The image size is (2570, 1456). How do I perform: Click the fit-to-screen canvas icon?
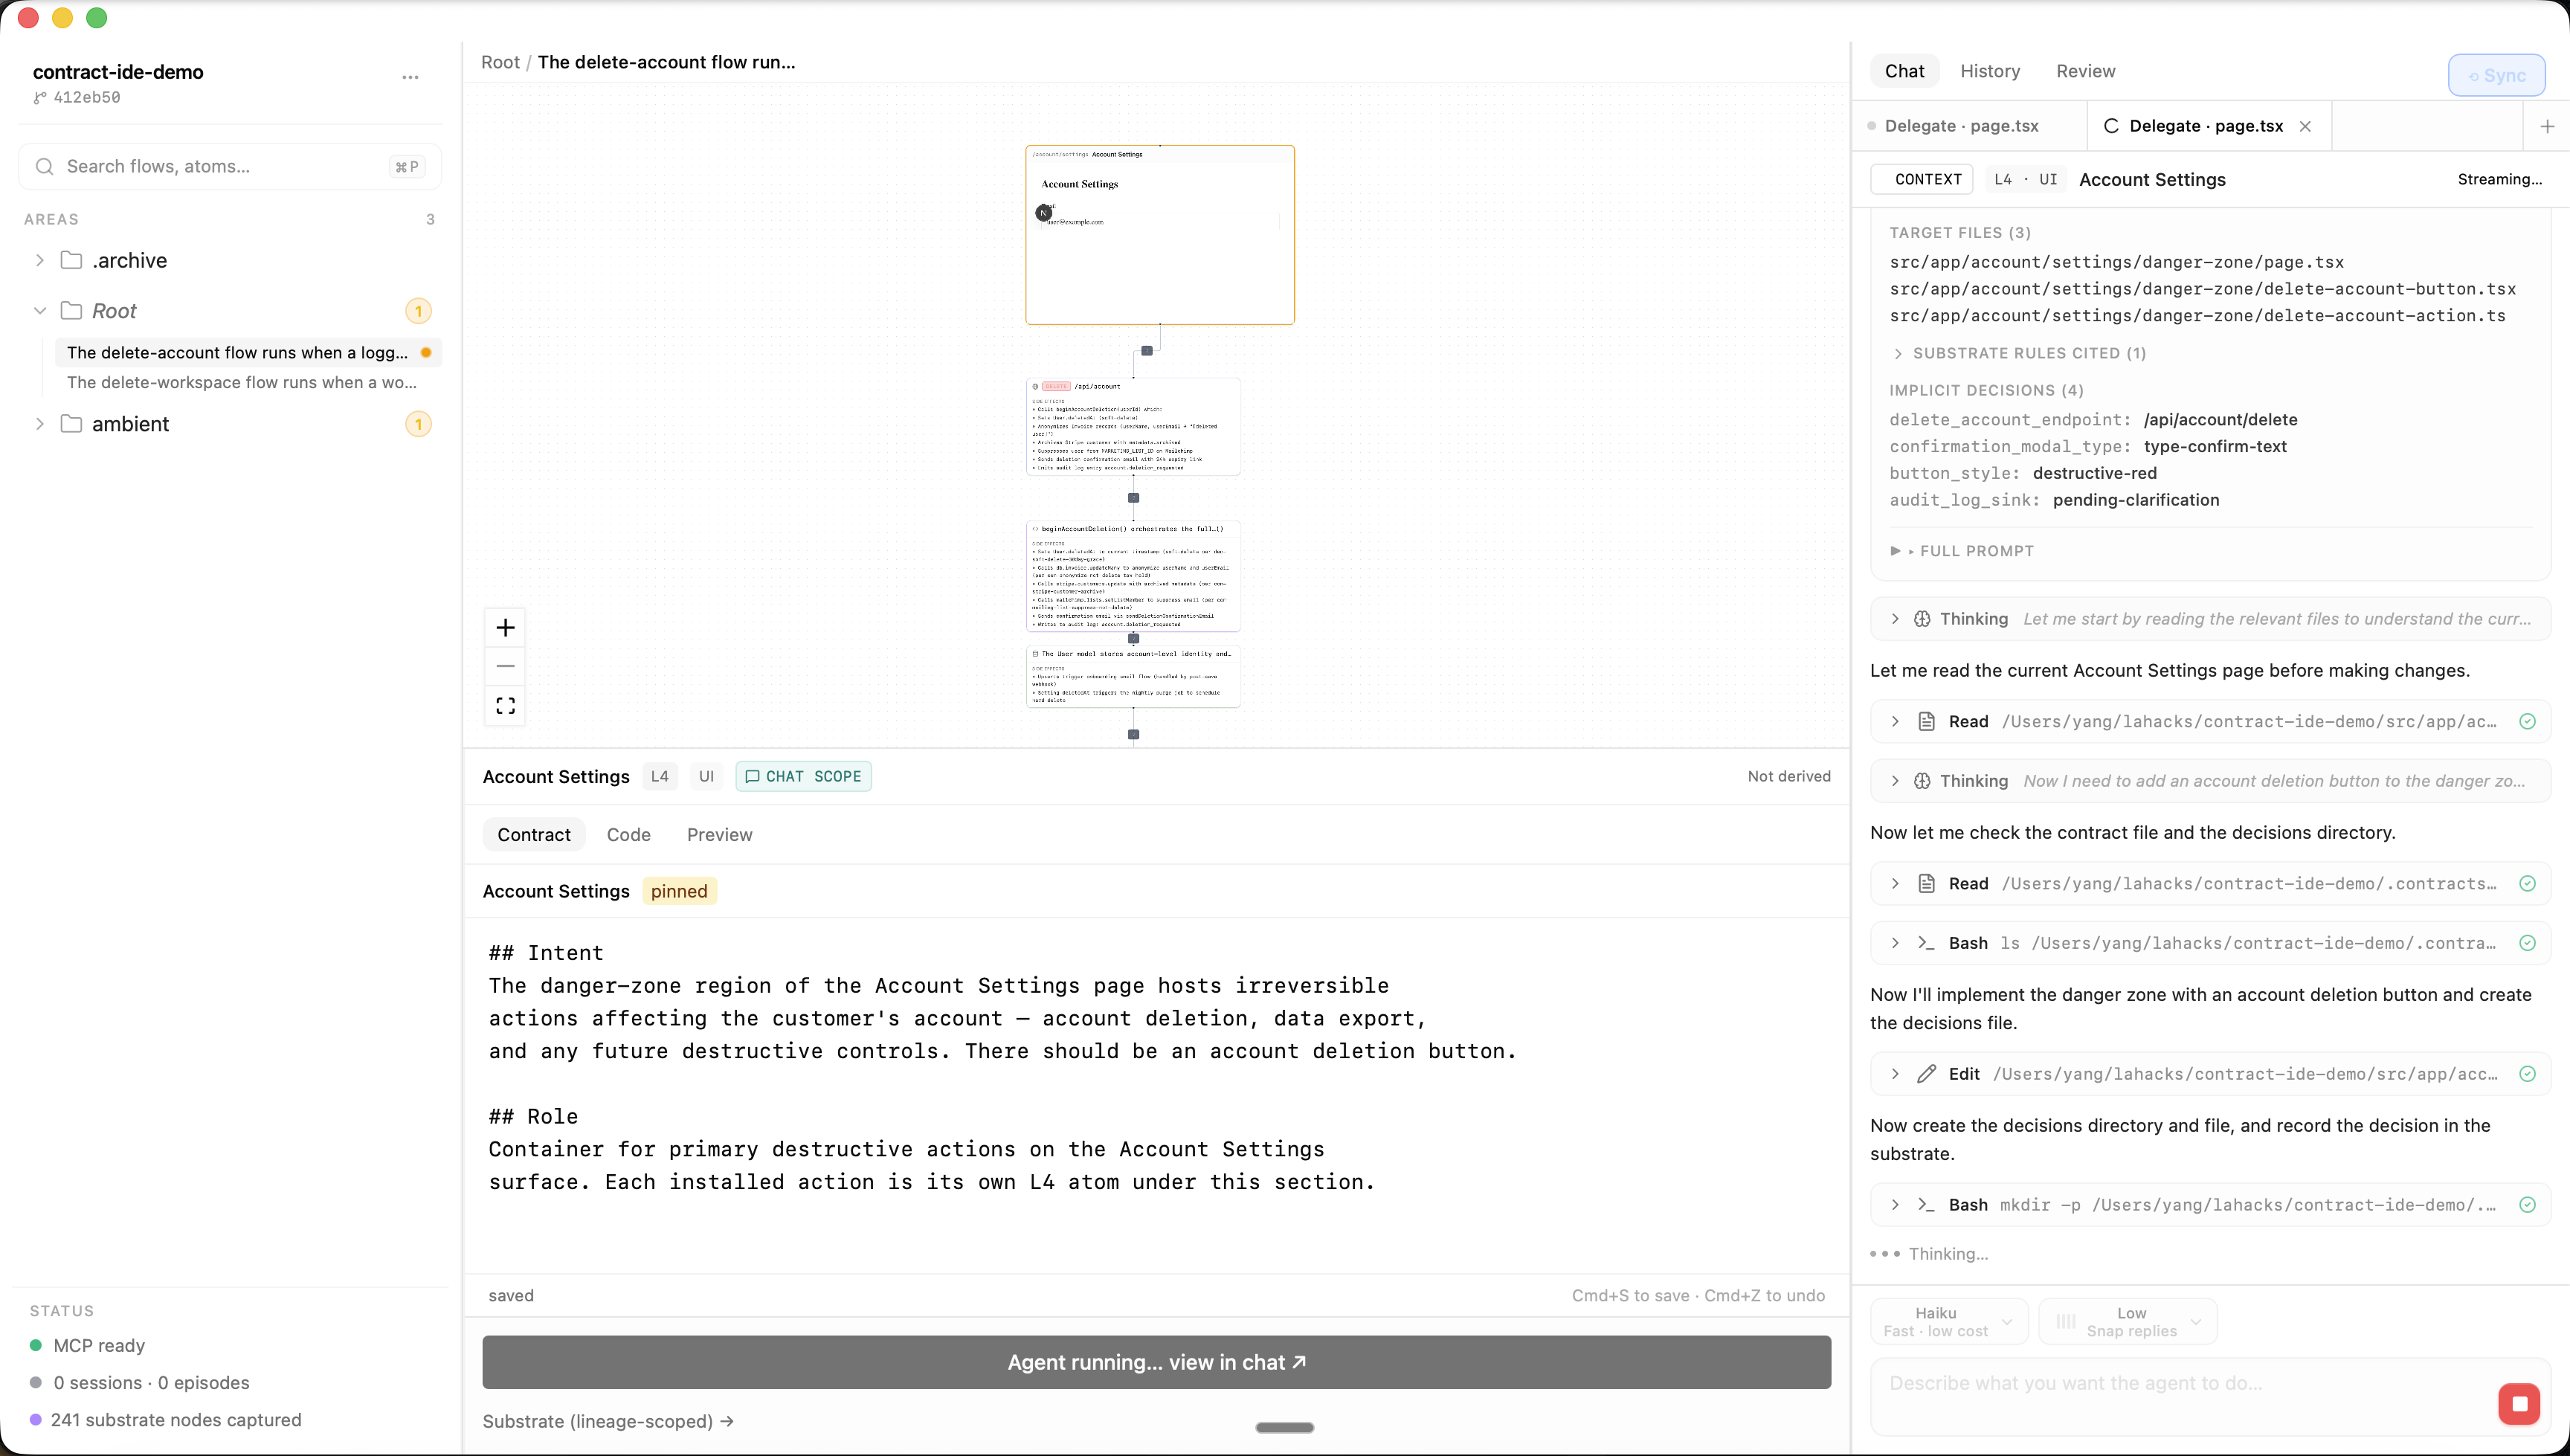pyautogui.click(x=505, y=706)
